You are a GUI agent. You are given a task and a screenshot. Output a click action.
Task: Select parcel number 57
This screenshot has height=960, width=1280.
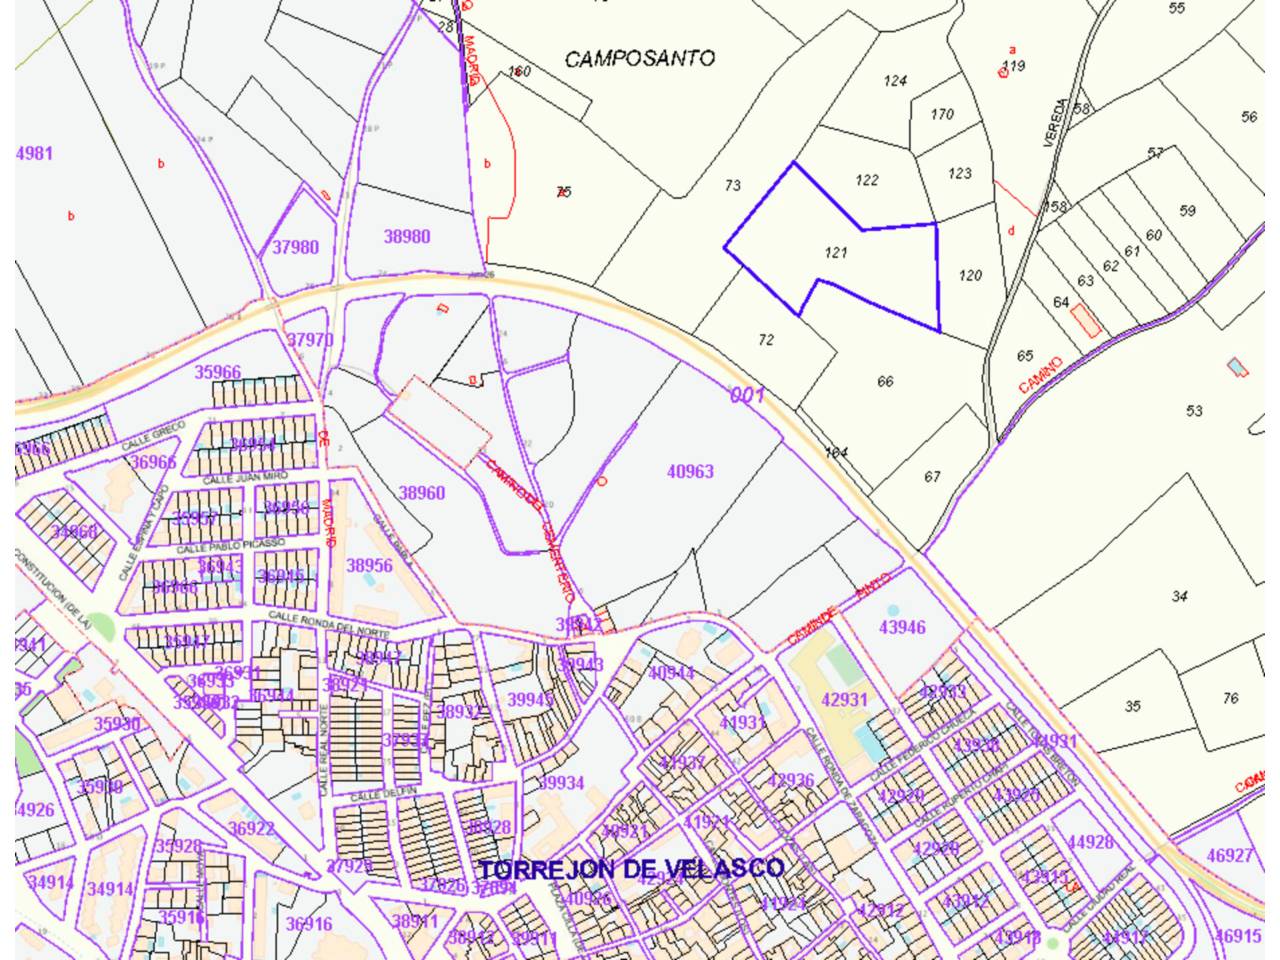(1155, 153)
